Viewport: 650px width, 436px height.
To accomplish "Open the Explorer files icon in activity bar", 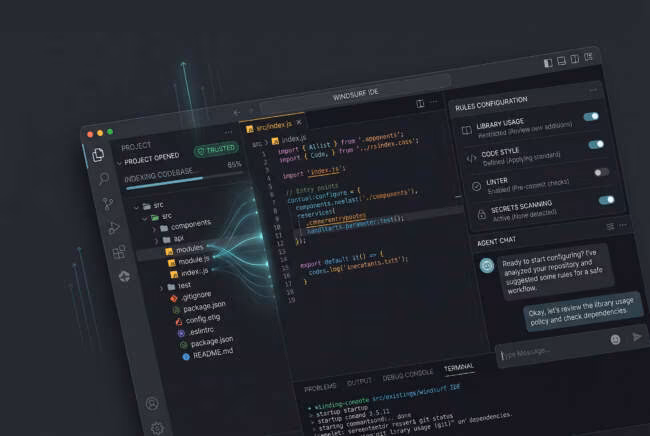I will 98,155.
